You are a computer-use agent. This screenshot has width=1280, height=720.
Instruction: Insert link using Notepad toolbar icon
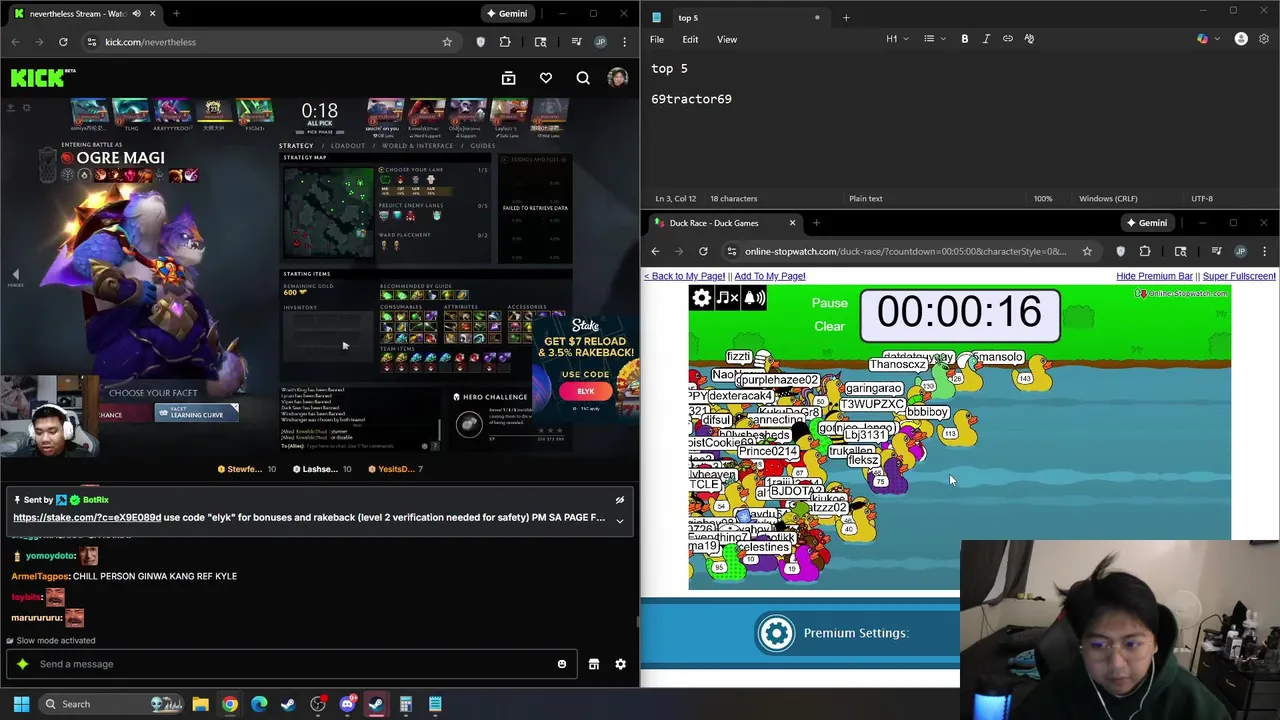tap(1008, 39)
